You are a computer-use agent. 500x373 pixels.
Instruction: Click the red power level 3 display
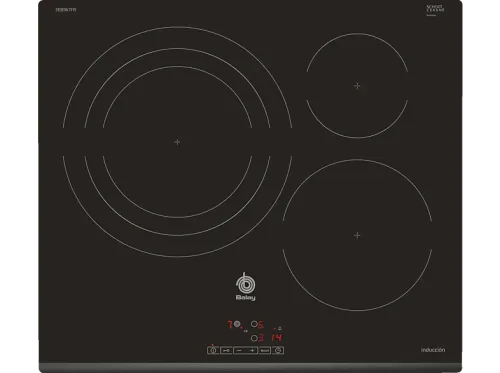[x=261, y=338]
